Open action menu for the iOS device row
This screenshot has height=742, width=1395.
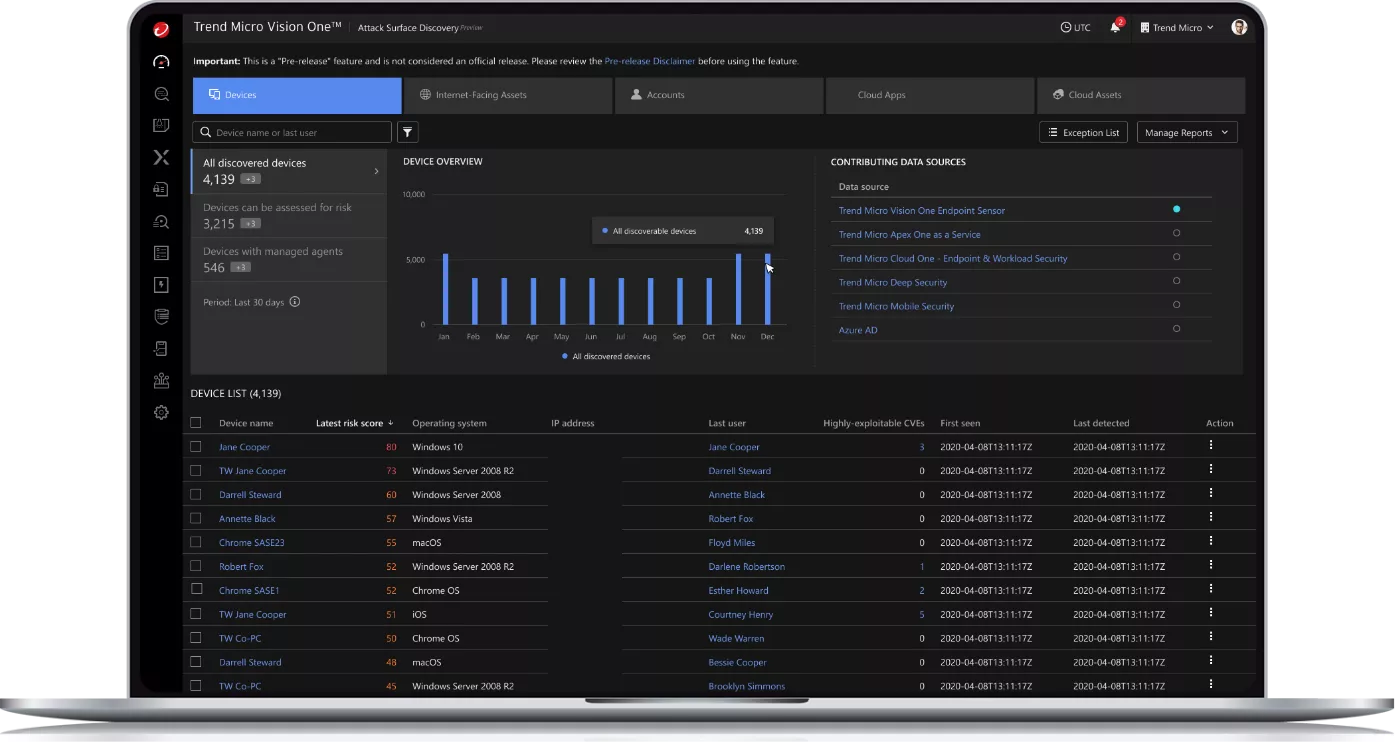[1211, 613]
